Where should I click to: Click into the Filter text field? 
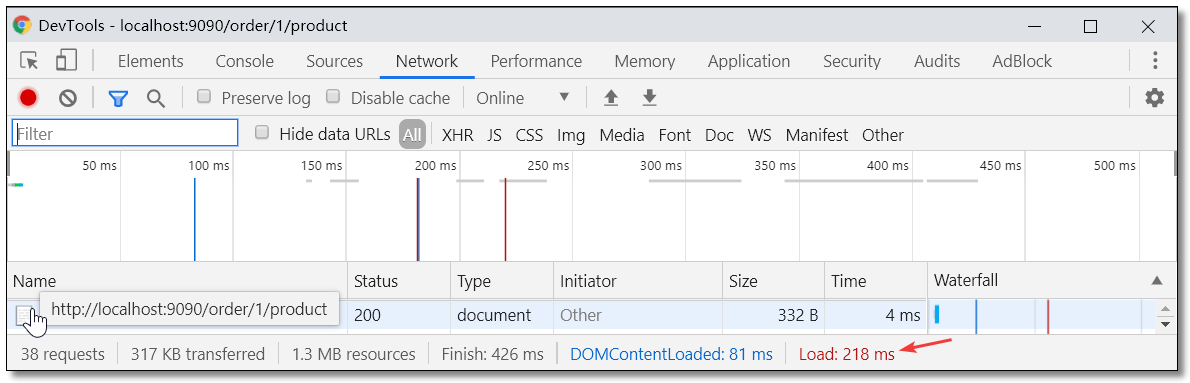(x=125, y=133)
